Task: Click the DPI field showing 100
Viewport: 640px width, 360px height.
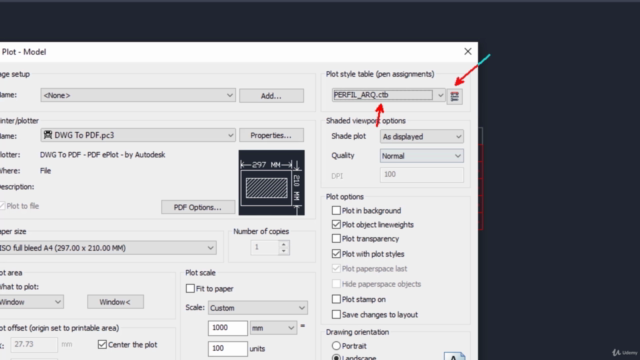Action: point(422,175)
